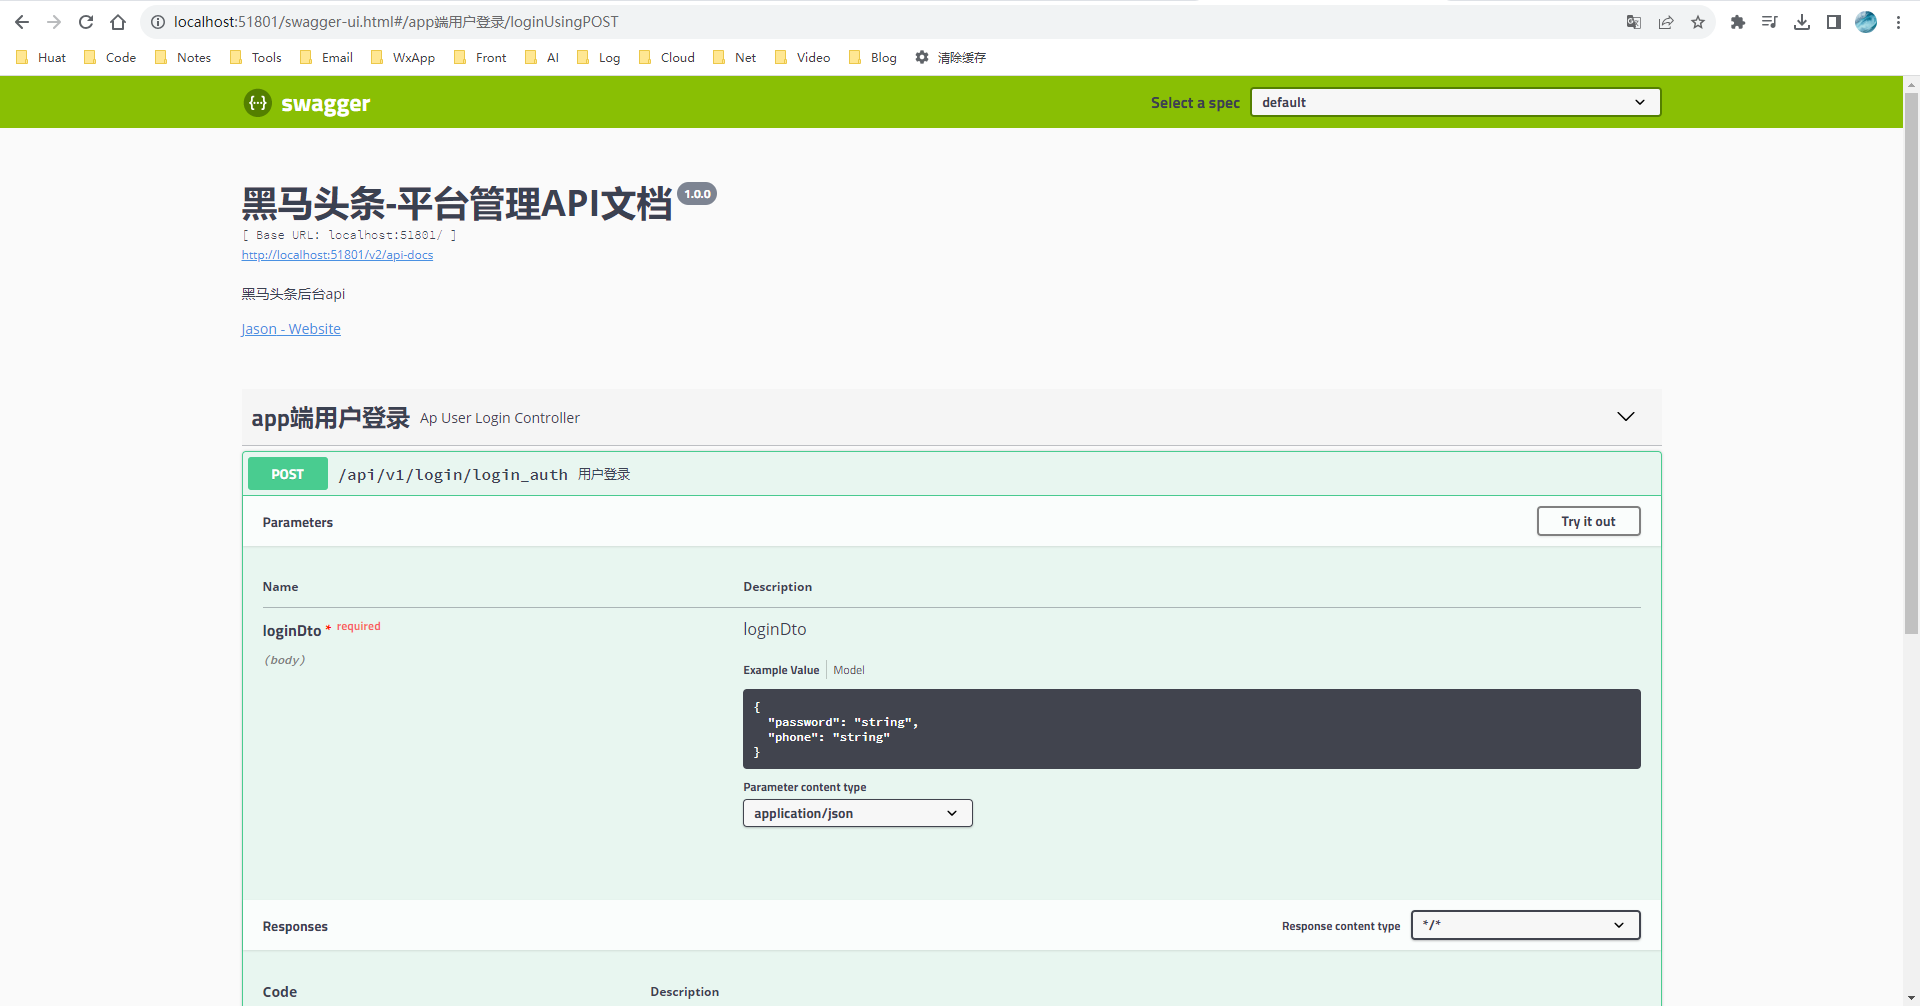This screenshot has height=1006, width=1920.
Task: Open Parameter content type application/json dropdown
Action: 857,813
